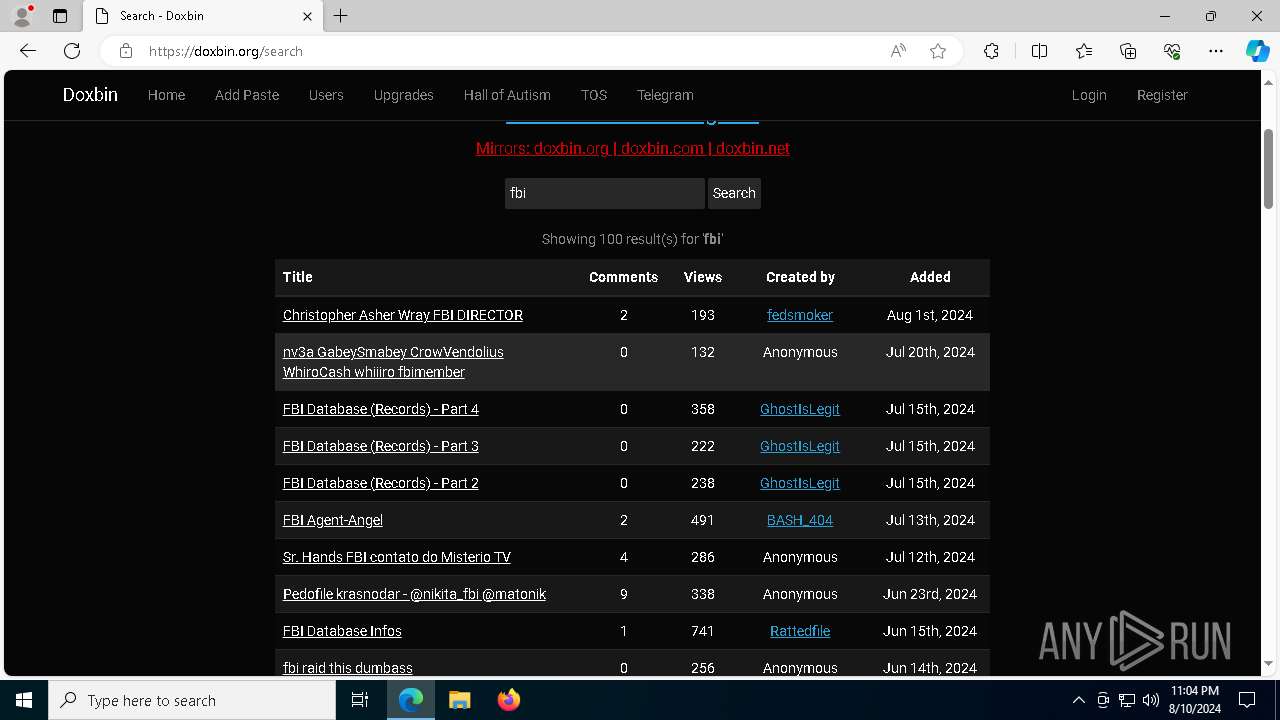1280x720 pixels.
Task: Open the Extensions puzzle icon
Action: (x=991, y=51)
